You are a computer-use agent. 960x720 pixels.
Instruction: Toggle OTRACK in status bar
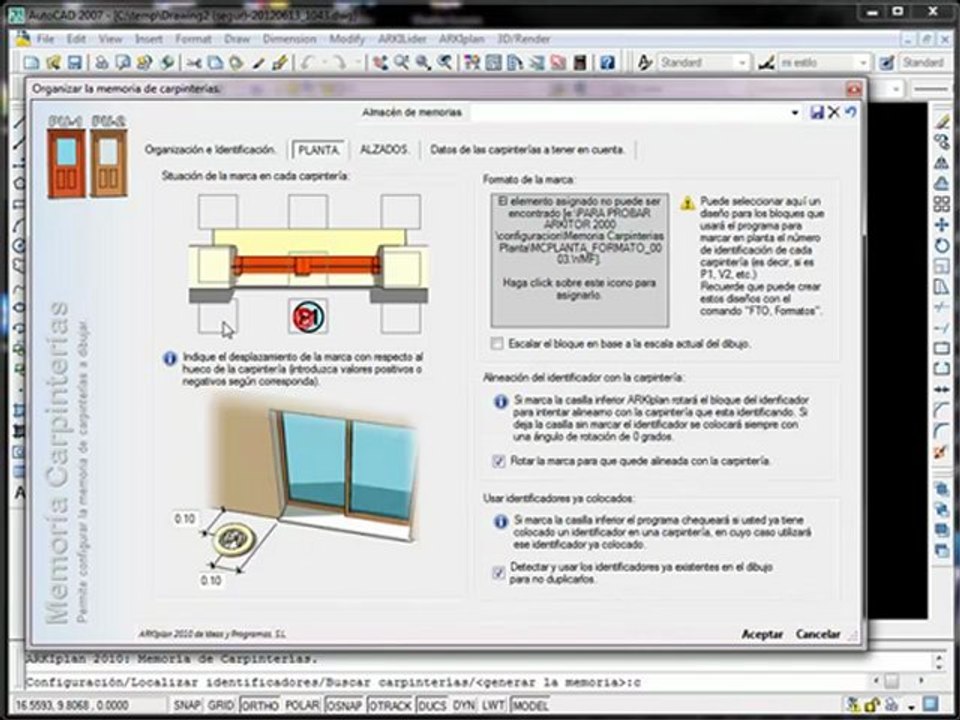tap(390, 706)
